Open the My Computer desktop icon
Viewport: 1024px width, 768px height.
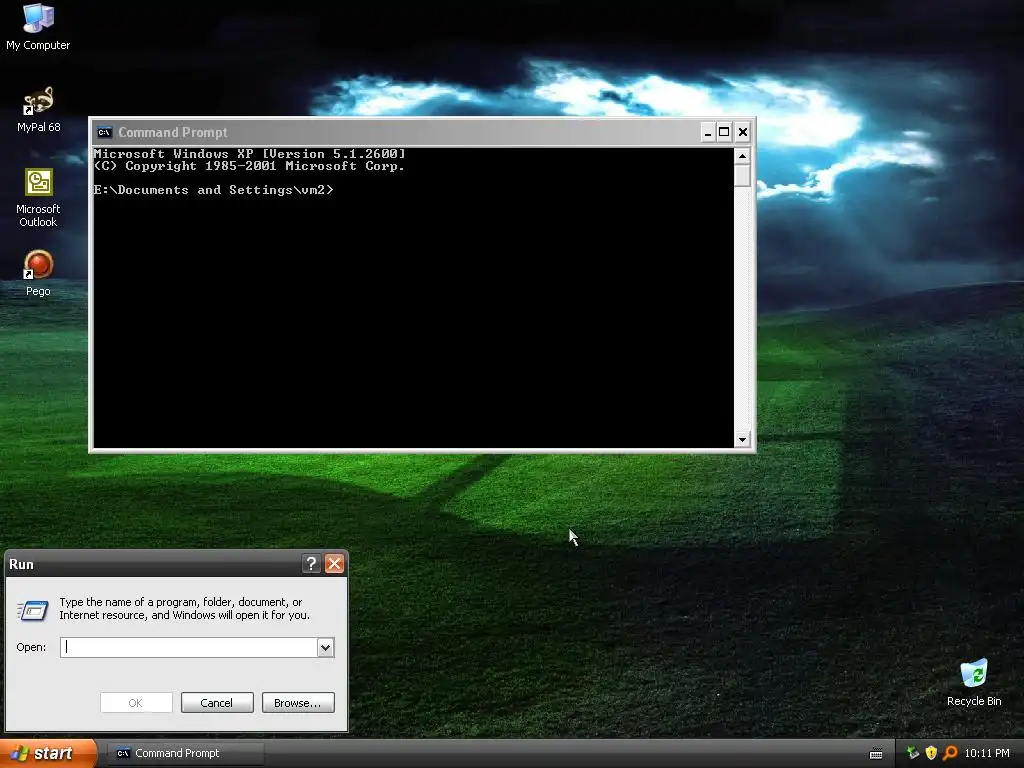tap(38, 26)
